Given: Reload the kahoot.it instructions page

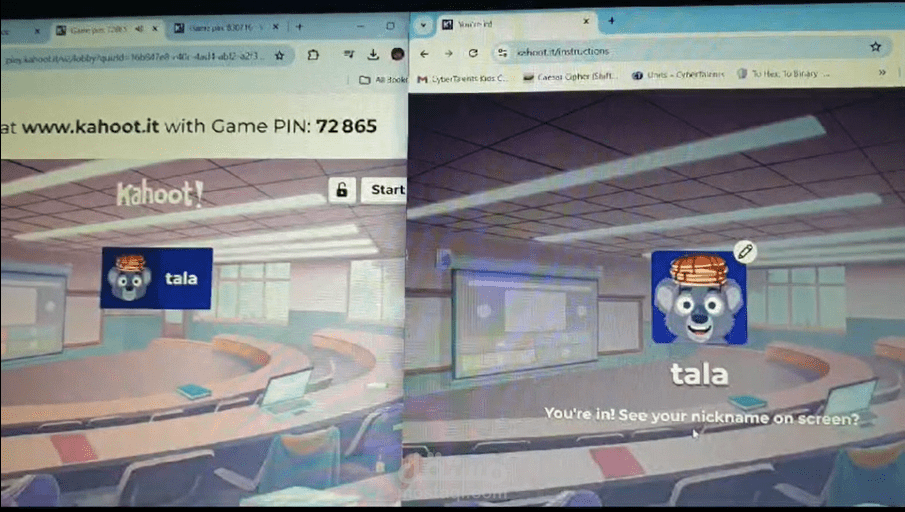Looking at the screenshot, I should point(473,53).
